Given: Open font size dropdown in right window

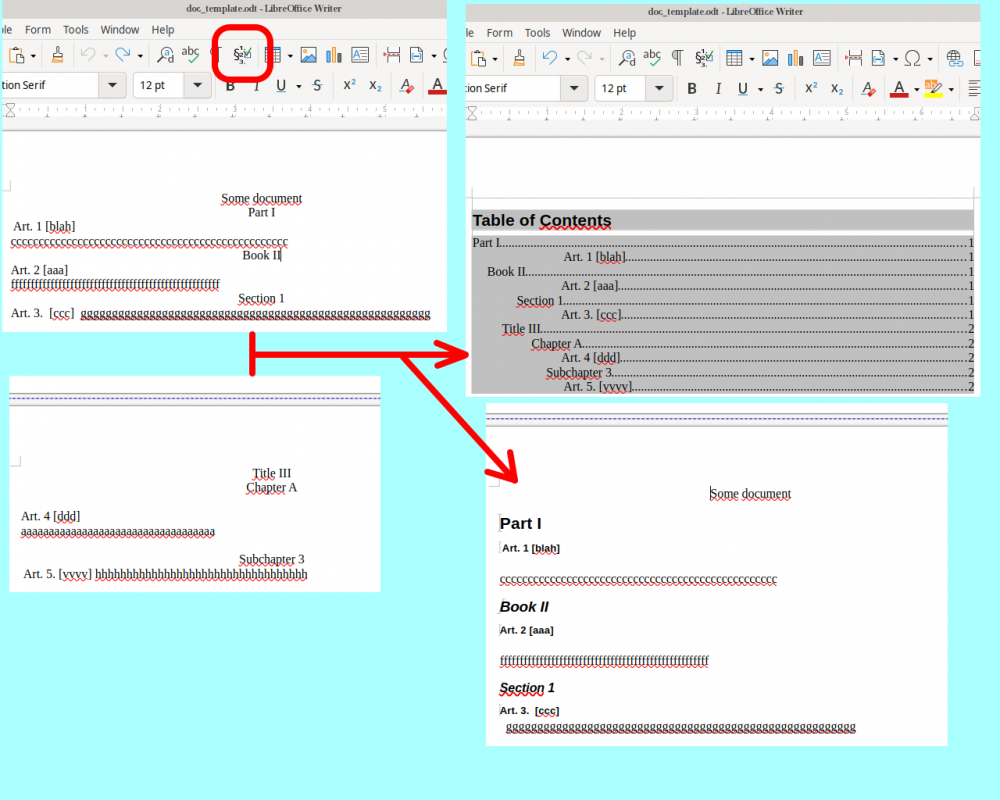Looking at the screenshot, I should click(x=659, y=88).
